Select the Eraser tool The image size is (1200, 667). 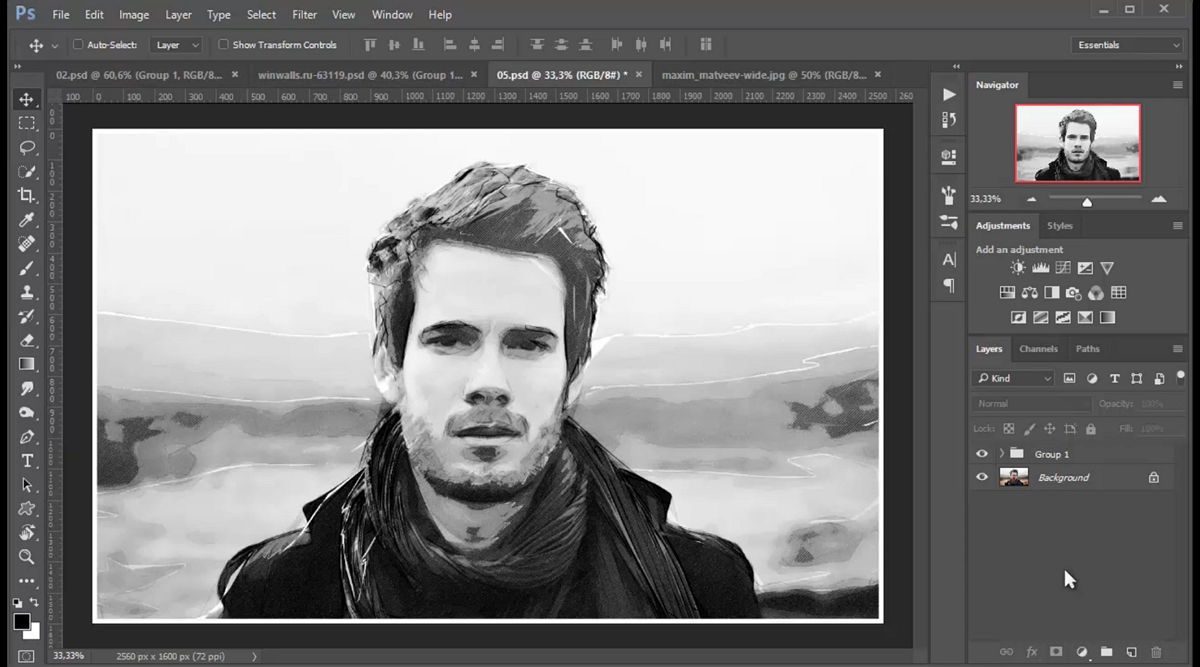click(x=27, y=340)
